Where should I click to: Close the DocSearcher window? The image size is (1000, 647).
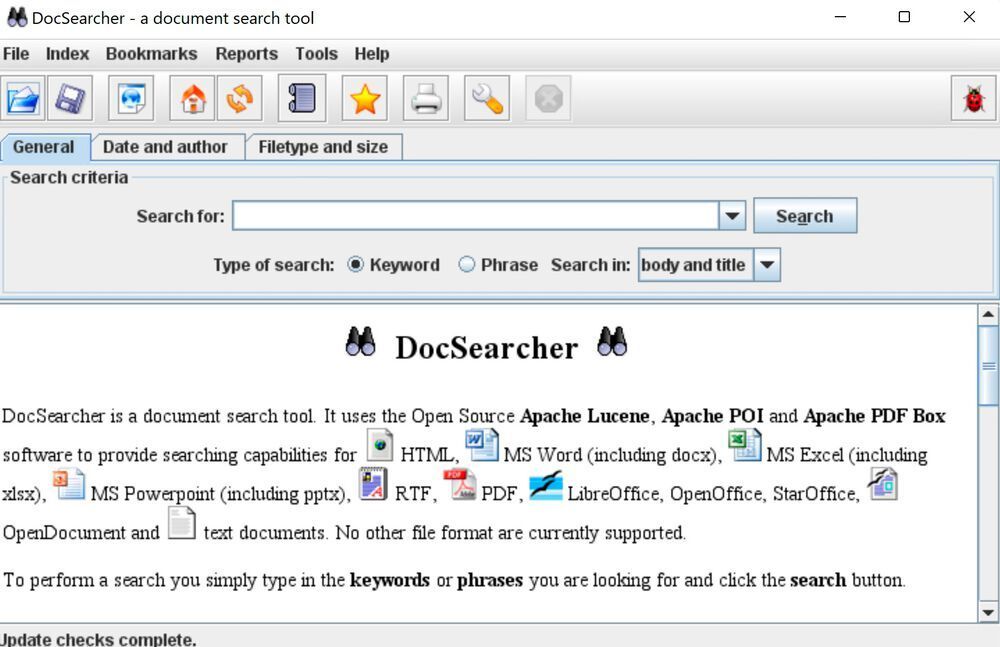point(969,17)
